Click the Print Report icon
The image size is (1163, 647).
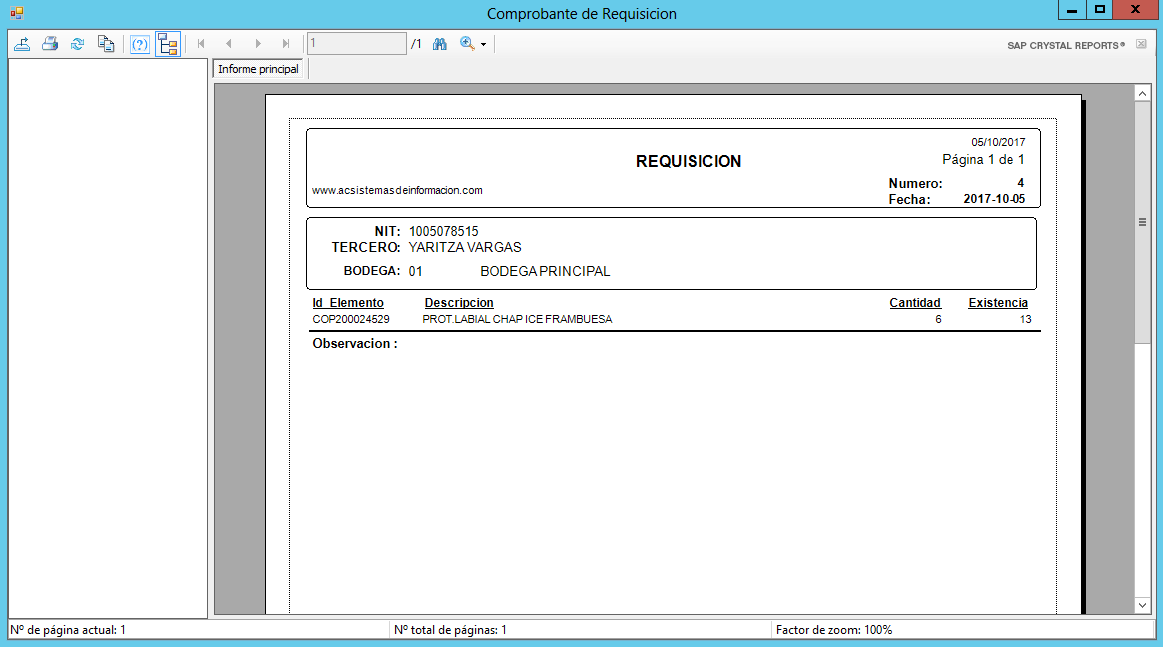click(x=50, y=44)
